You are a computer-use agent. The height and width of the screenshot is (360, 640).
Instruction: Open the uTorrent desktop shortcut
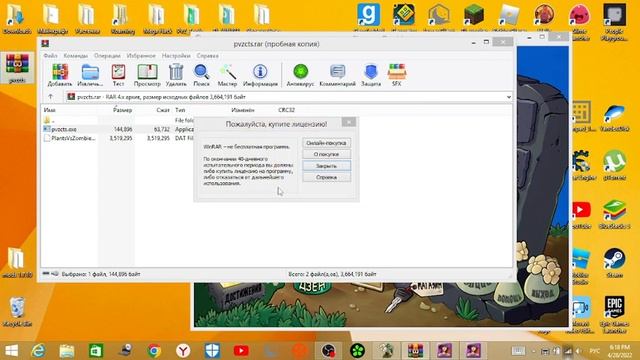pyautogui.click(x=614, y=165)
